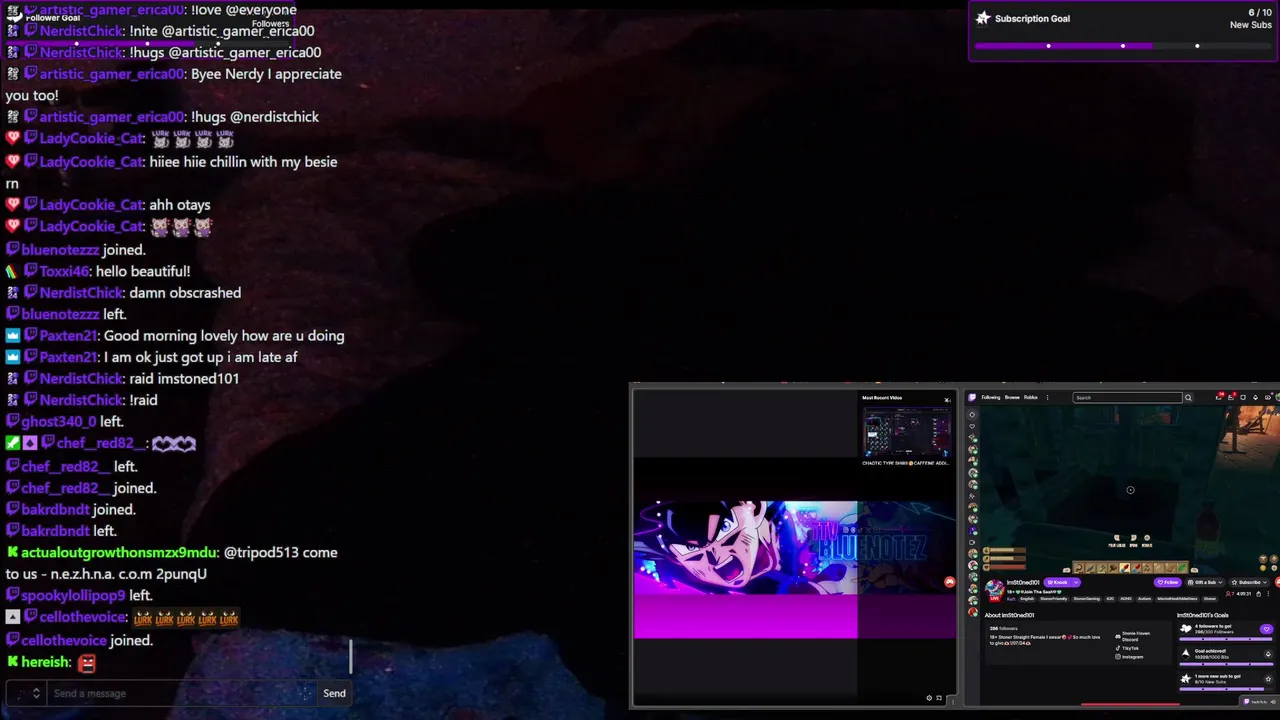Open the emote picker in message box
1280x720 pixels.
coord(305,693)
